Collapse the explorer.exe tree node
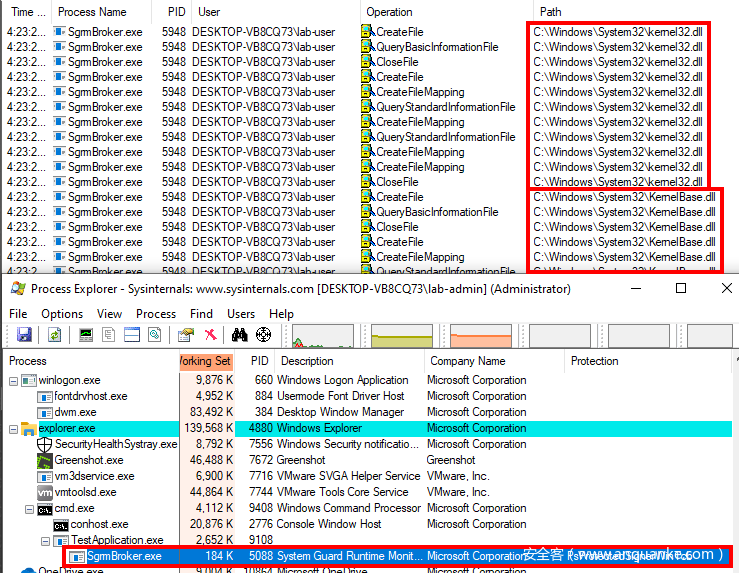Image resolution: width=739 pixels, height=573 pixels. pos(14,429)
